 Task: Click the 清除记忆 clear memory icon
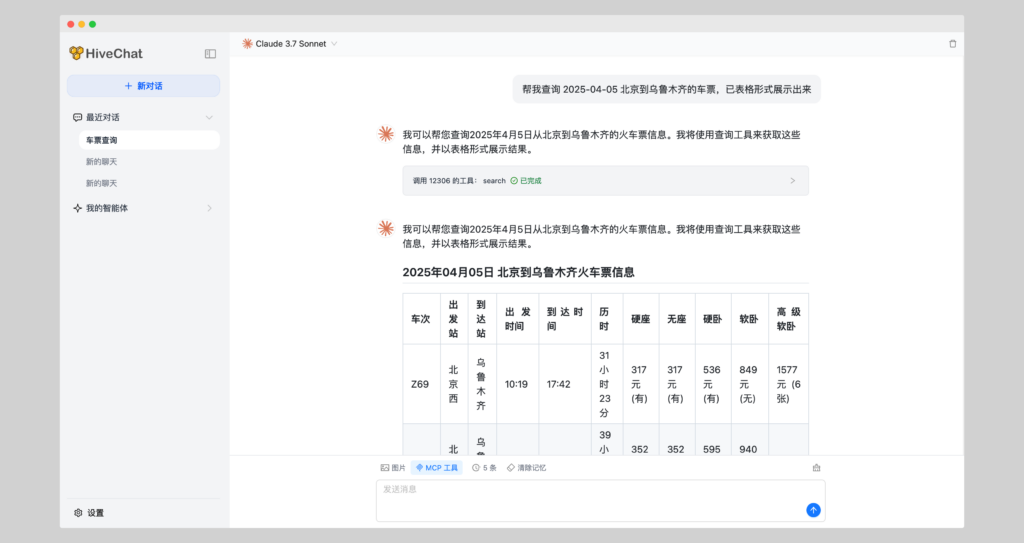[x=511, y=468]
